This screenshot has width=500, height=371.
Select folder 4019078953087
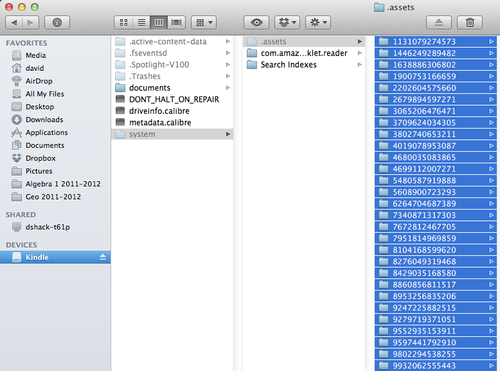pyautogui.click(x=436, y=146)
